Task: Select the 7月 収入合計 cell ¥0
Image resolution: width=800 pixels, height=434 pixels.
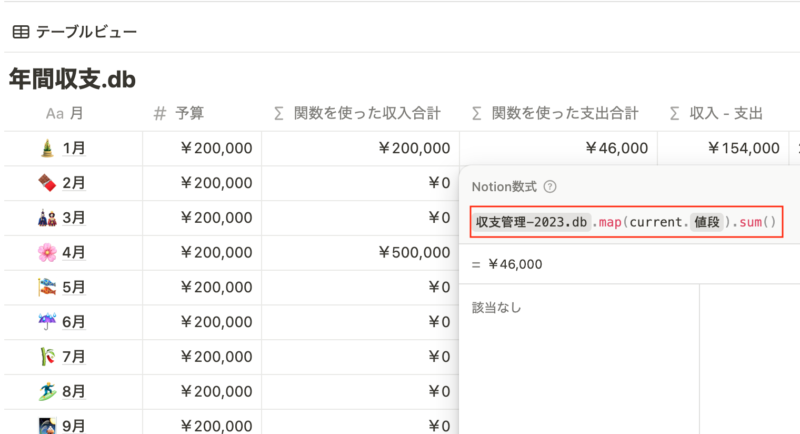Action: tap(361, 356)
